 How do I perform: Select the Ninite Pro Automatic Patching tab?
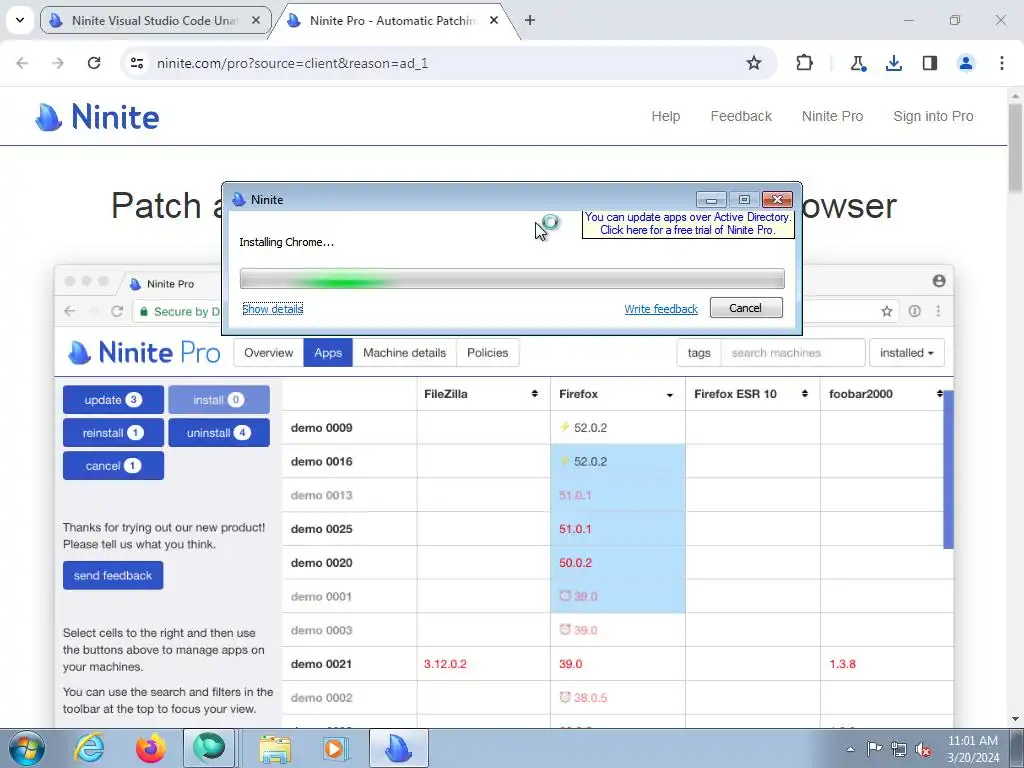point(394,20)
